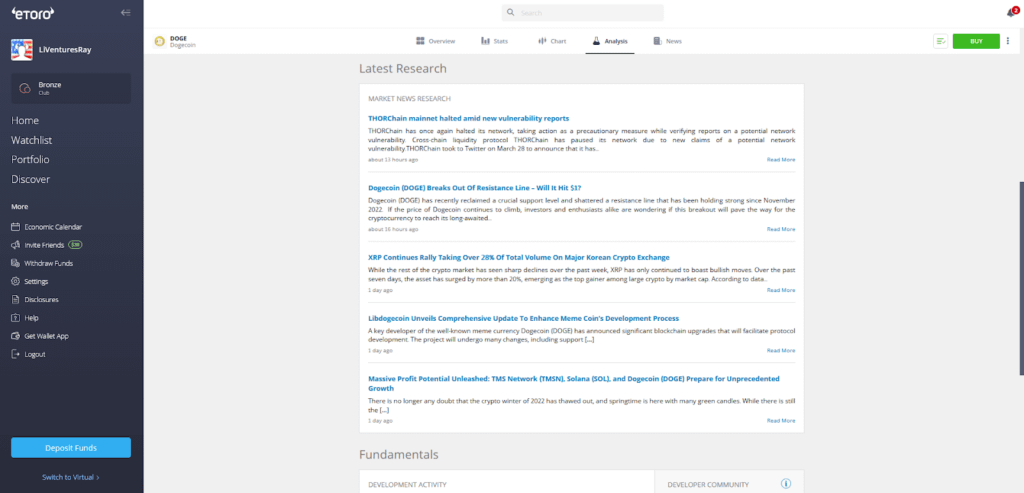Open Settings from the sidebar
Image resolution: width=1024 pixels, height=493 pixels.
pos(36,282)
